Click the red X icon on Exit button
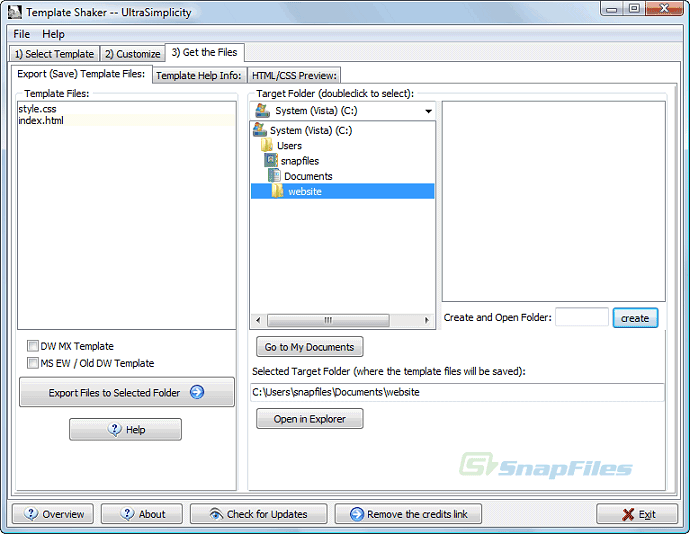Screen dimensions: 690x534 628,514
